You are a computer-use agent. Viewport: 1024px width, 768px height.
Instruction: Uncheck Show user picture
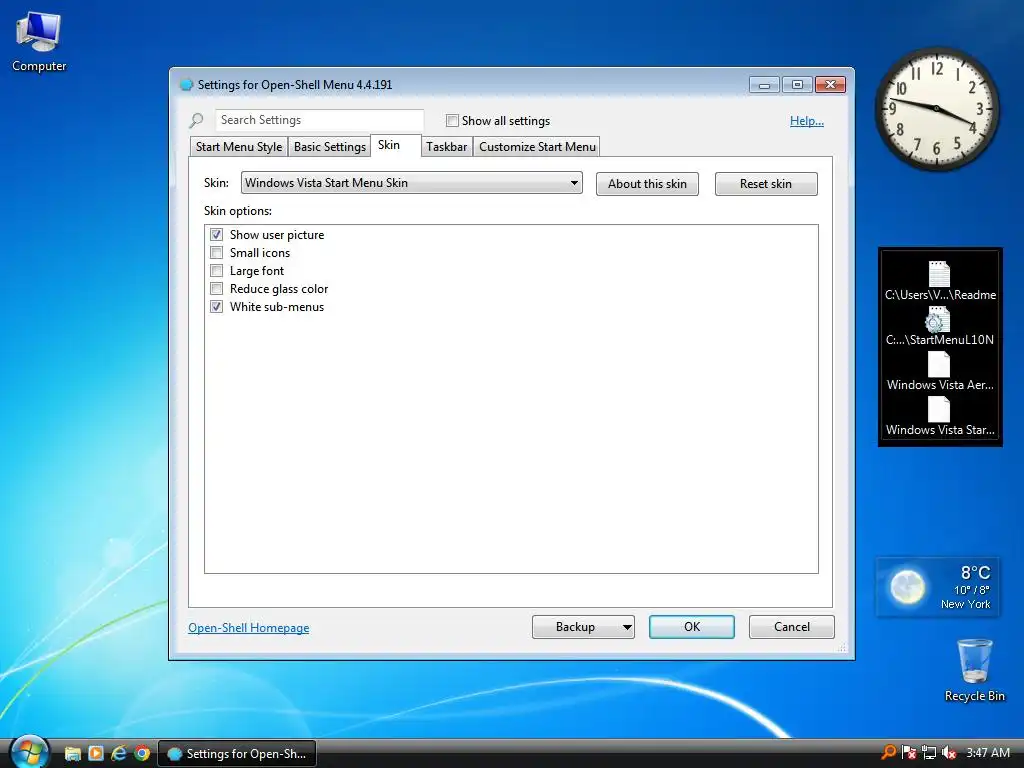[x=216, y=234]
